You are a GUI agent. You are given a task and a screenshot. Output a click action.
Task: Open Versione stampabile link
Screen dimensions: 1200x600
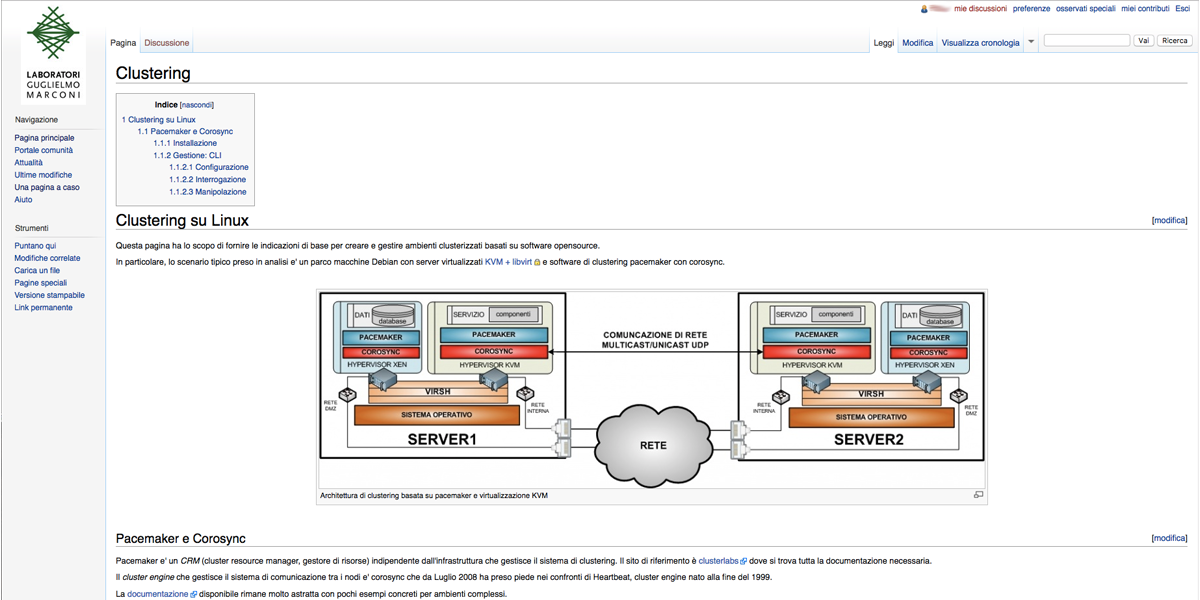pos(49,295)
